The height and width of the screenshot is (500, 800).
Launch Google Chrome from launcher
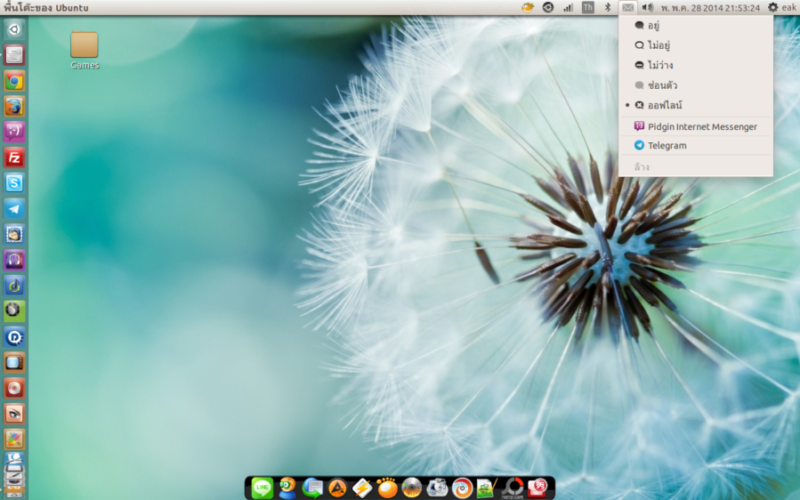(x=14, y=81)
